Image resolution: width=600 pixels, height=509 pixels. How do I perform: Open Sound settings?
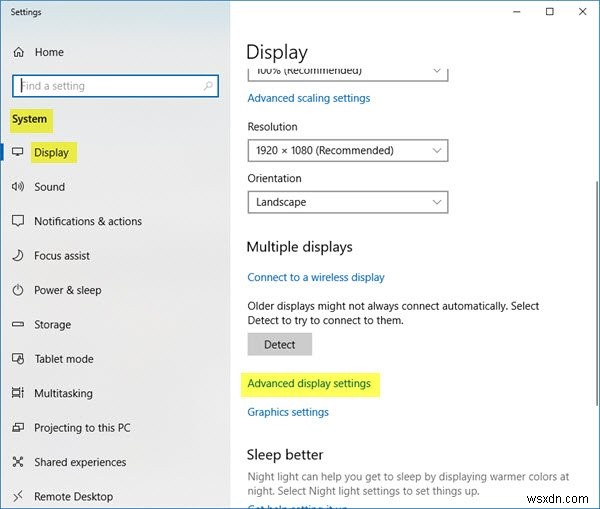pyautogui.click(x=49, y=187)
